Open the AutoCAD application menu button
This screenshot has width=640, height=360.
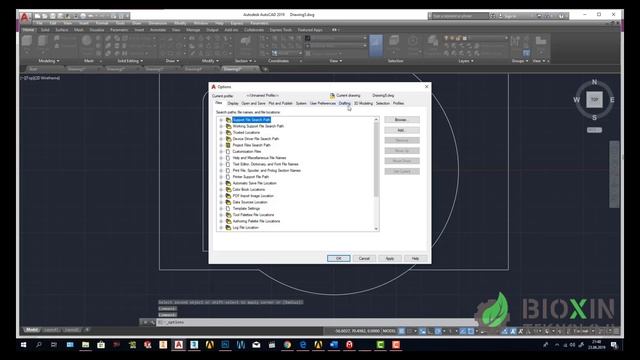24,17
